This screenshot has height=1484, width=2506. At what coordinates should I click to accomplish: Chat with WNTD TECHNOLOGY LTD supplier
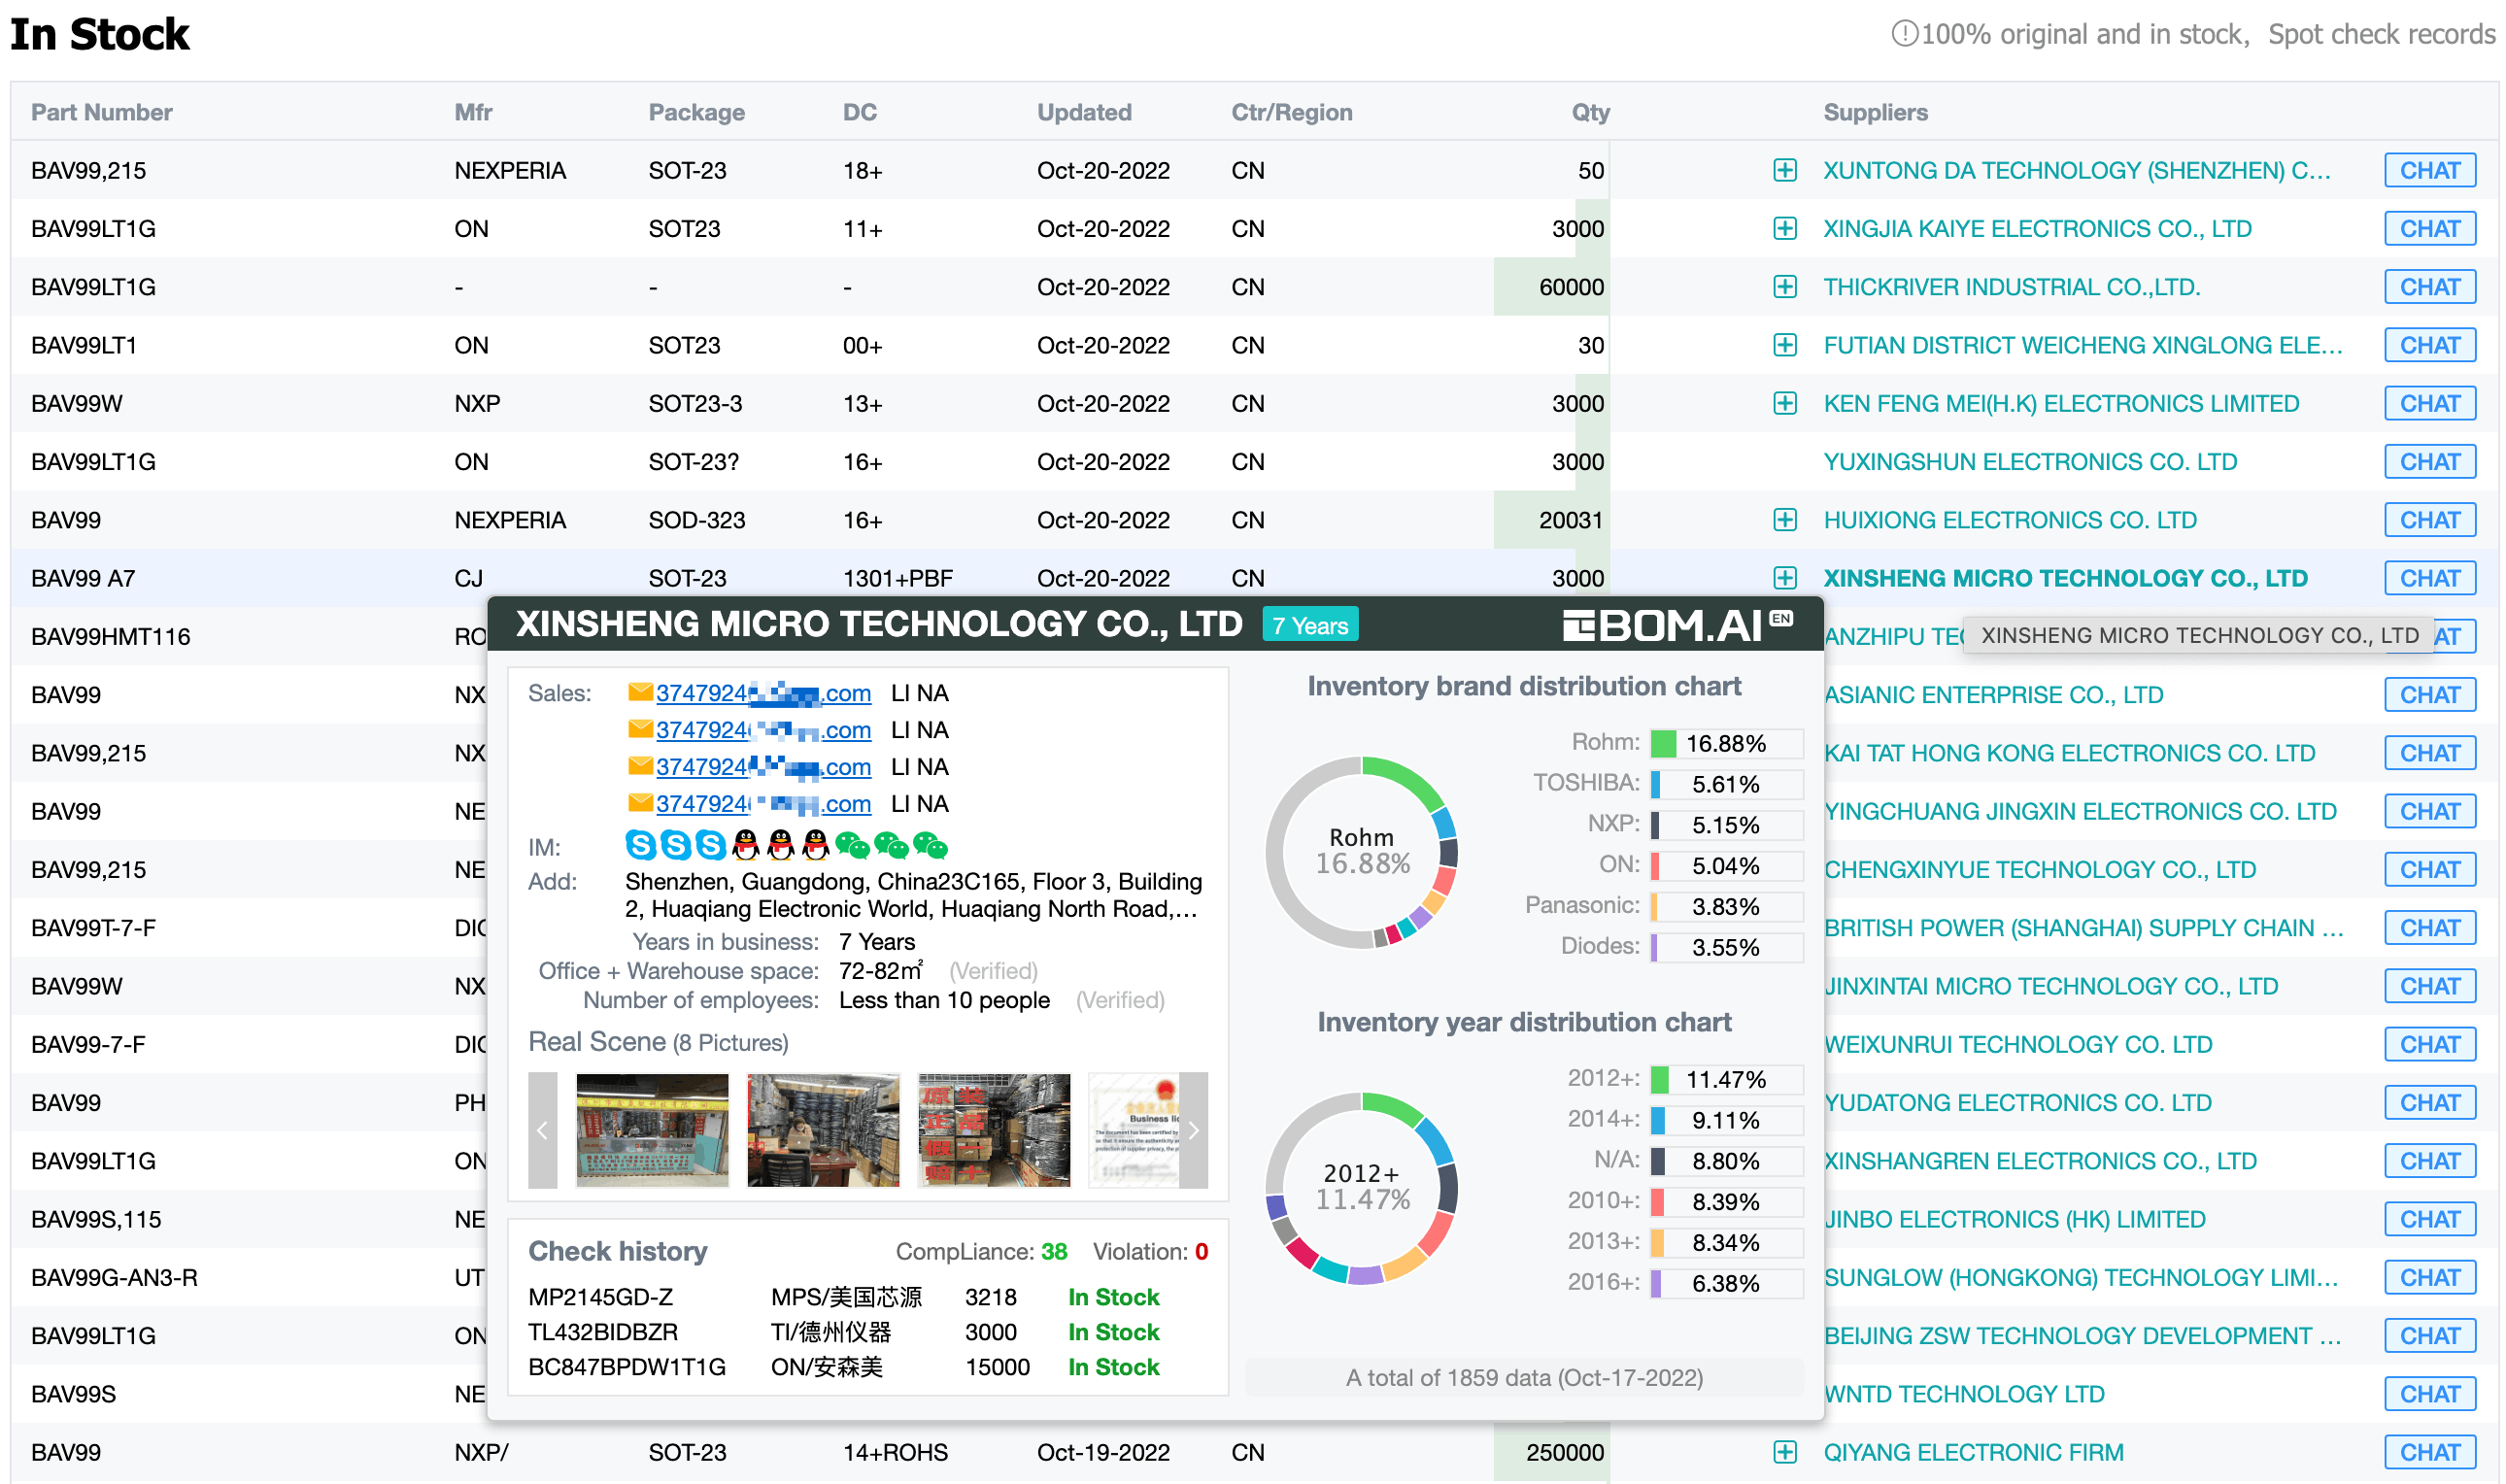tap(2430, 1394)
